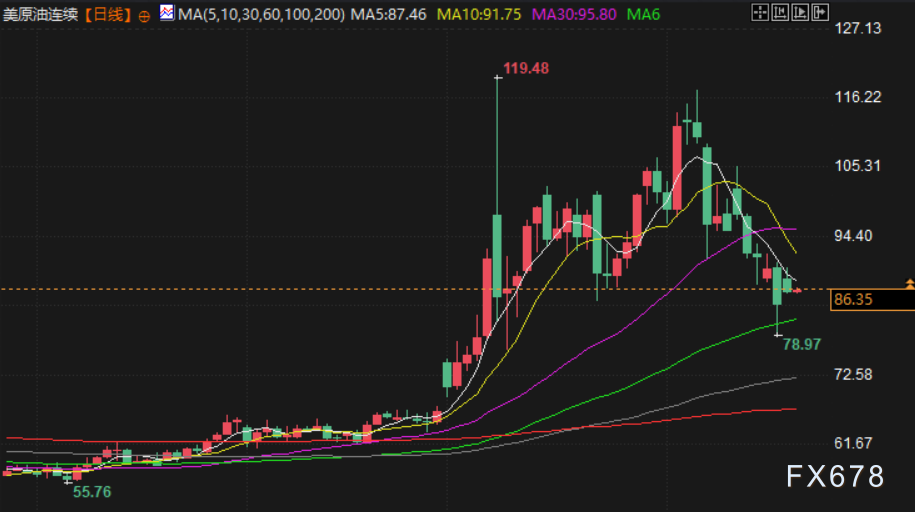Open MA(5,10,30,60,100,200) parameter settings
The width and height of the screenshot is (915, 512).
click(x=261, y=15)
